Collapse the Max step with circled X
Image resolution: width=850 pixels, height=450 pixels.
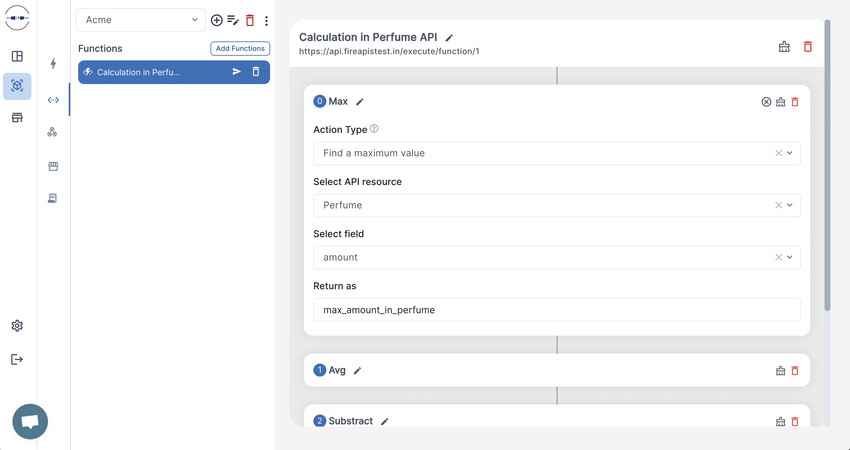pos(766,102)
